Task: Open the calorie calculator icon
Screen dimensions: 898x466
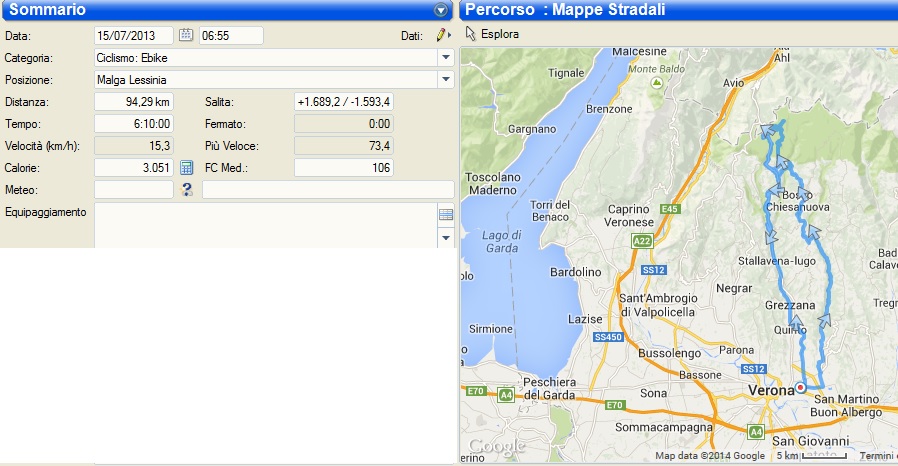Action: click(x=186, y=168)
